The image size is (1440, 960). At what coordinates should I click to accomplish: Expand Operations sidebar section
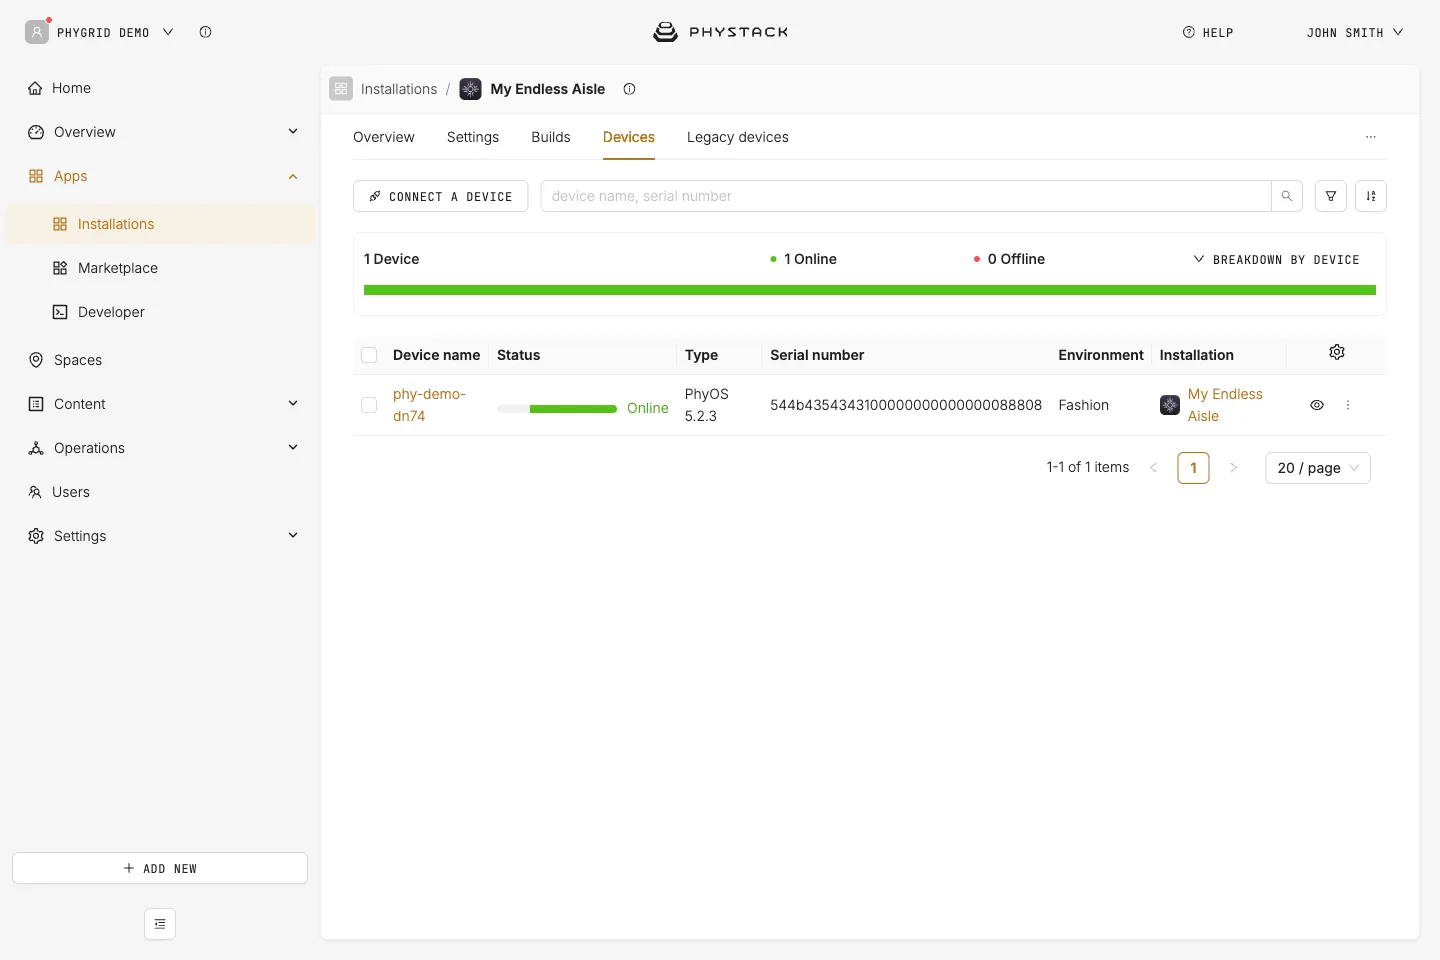click(x=293, y=448)
